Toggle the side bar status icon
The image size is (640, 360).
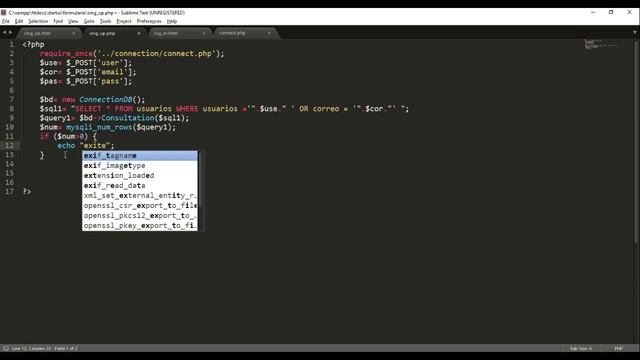pos(6,349)
